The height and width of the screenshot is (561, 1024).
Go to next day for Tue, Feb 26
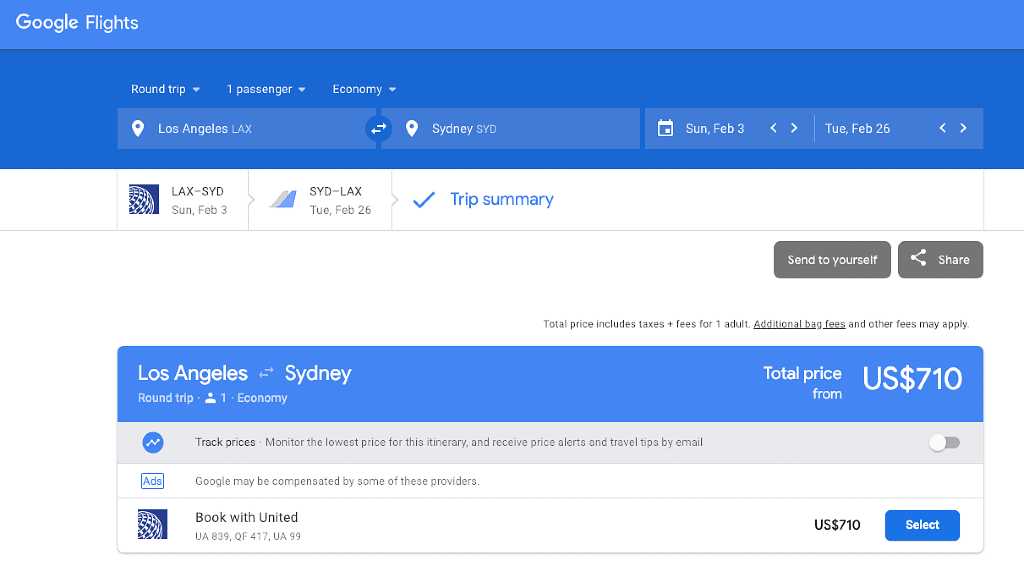963,128
